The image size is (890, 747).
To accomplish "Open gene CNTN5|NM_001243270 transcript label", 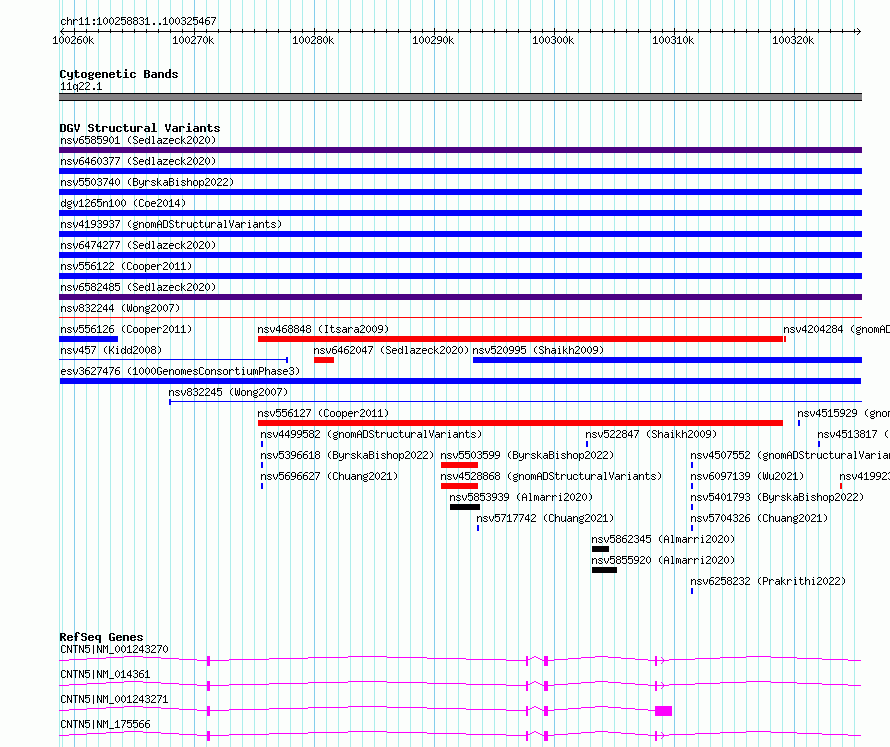I will click(x=114, y=649).
